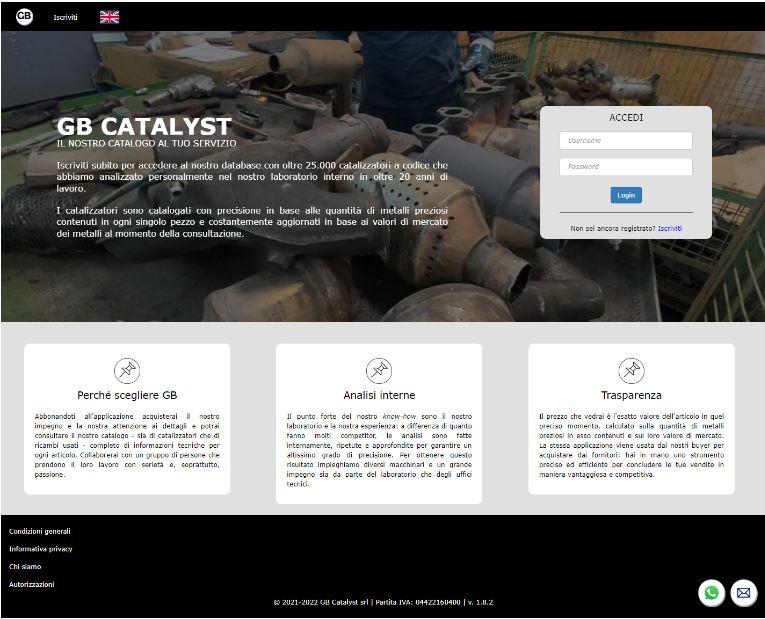765x619 pixels.
Task: Follow the Iscriviti link under the login form
Action: pos(670,228)
